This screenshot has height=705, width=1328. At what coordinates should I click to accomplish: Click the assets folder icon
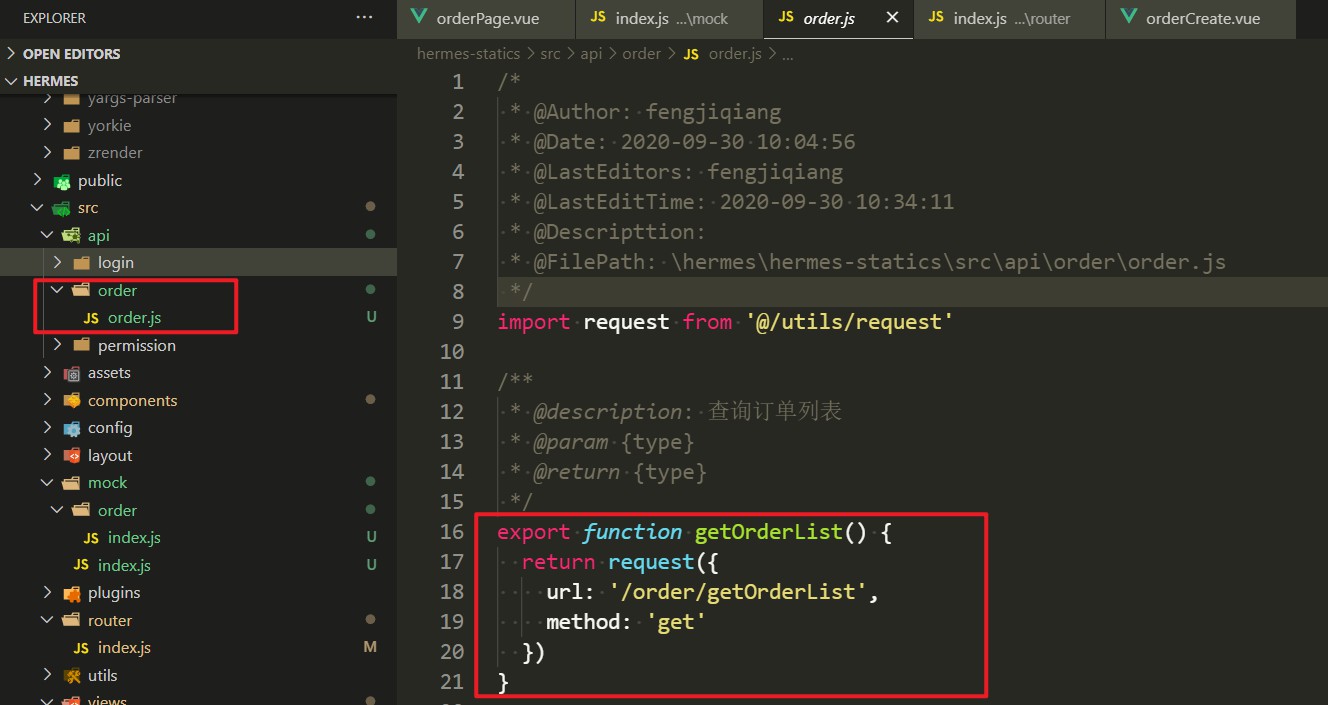71,373
